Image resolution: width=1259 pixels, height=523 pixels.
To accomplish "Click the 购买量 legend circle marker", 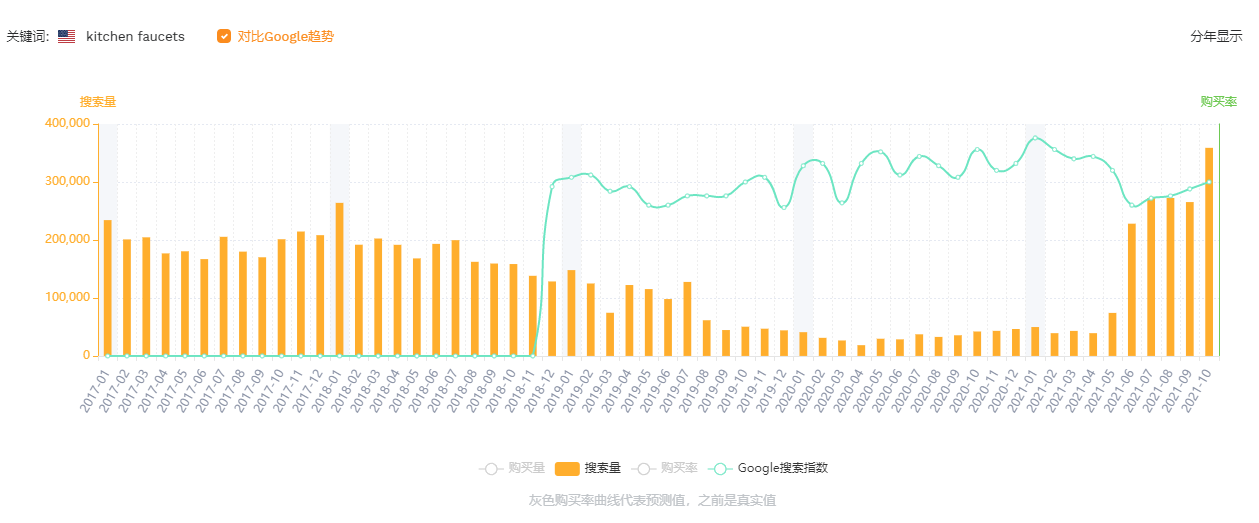I will [x=490, y=468].
